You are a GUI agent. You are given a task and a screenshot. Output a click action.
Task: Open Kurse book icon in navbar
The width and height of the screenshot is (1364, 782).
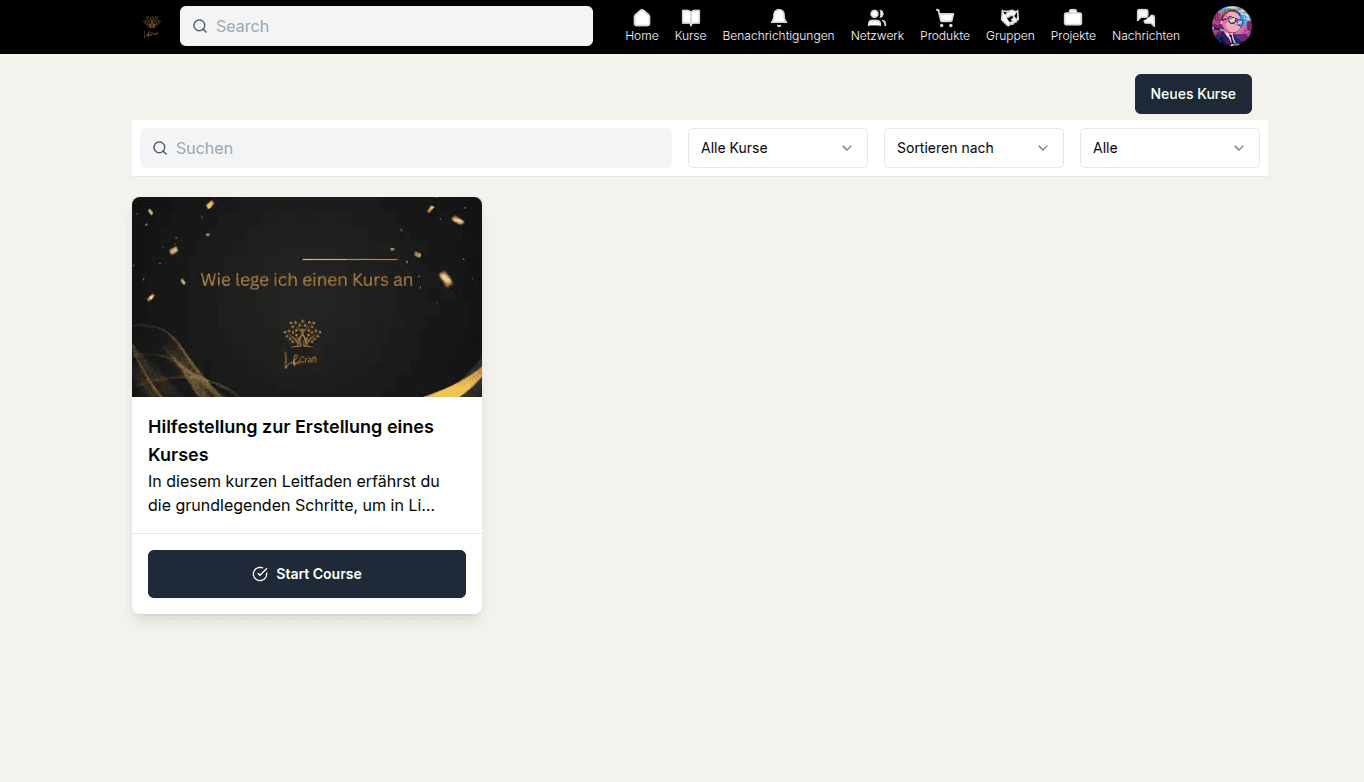[690, 18]
